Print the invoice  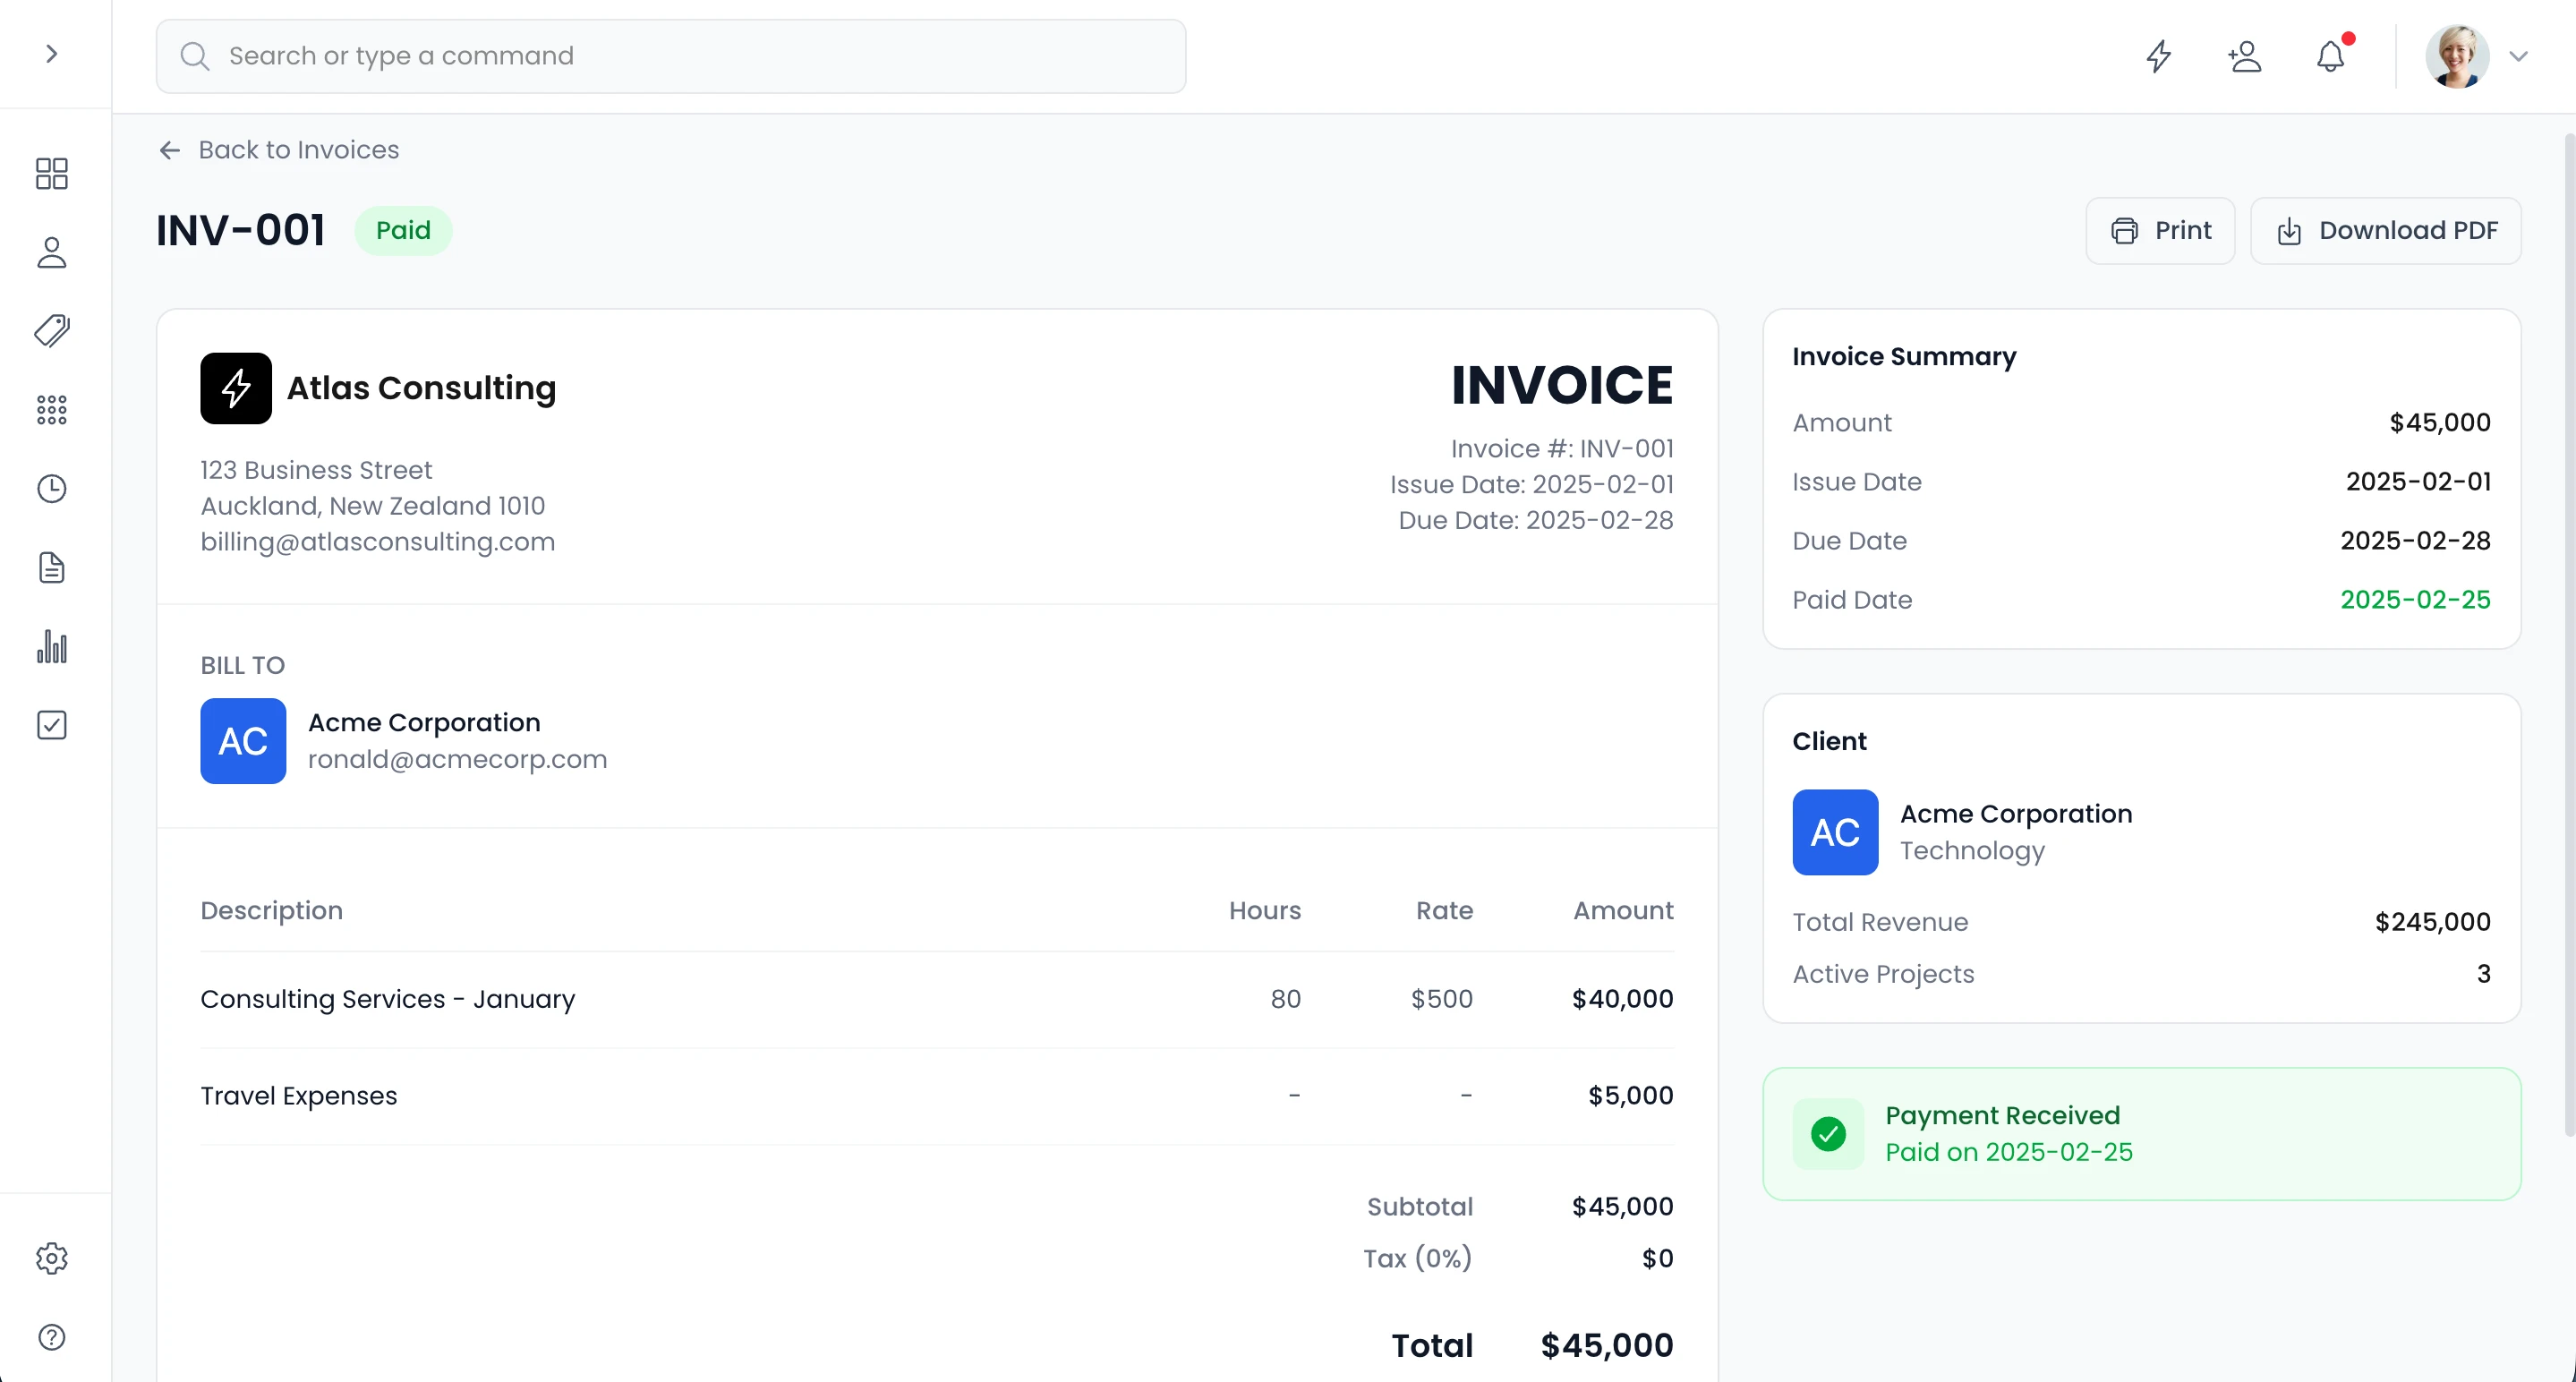(x=2160, y=230)
